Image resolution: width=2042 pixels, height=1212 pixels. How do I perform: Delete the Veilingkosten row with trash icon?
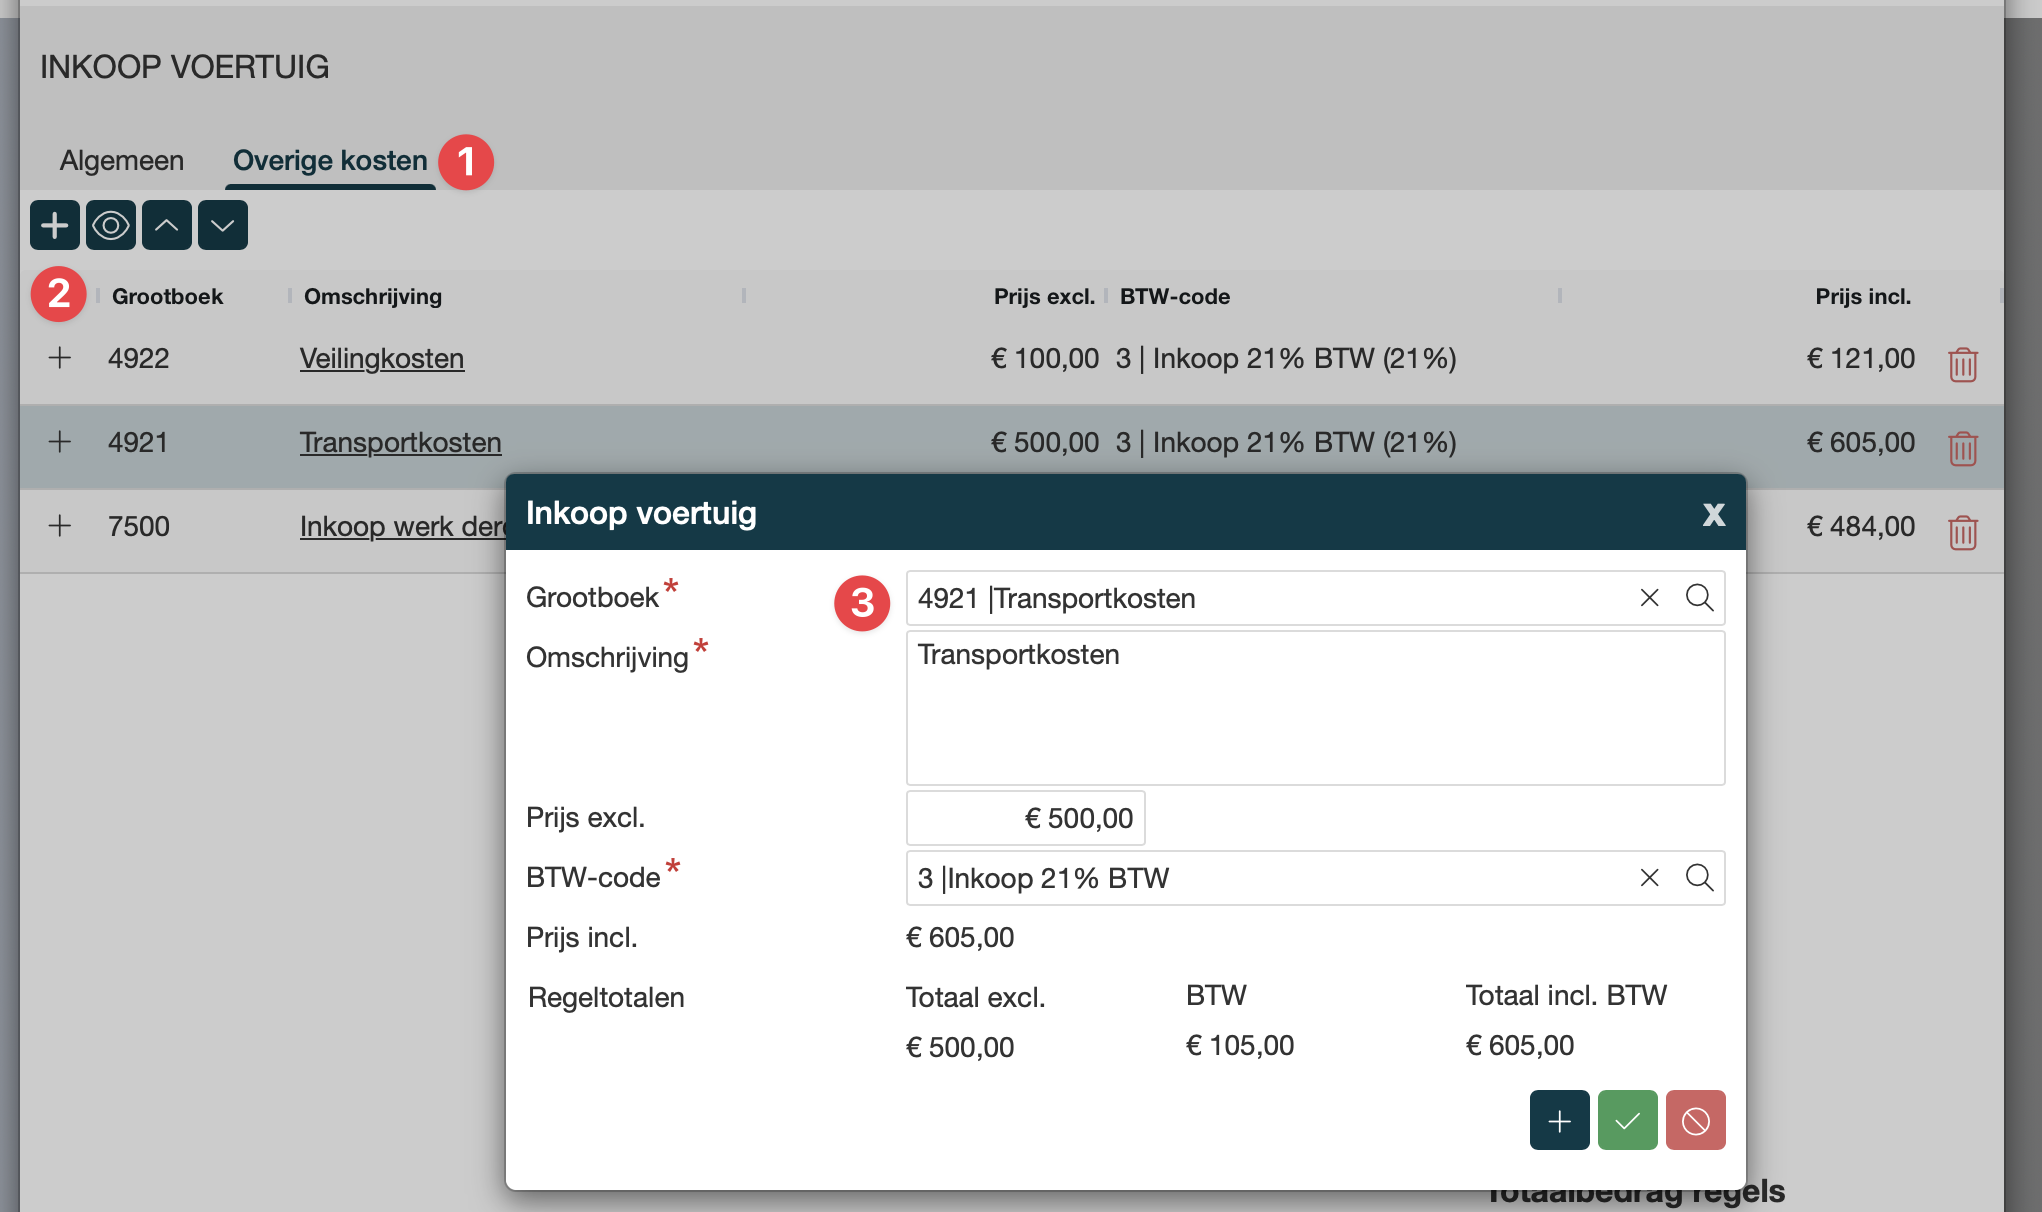coord(1962,364)
